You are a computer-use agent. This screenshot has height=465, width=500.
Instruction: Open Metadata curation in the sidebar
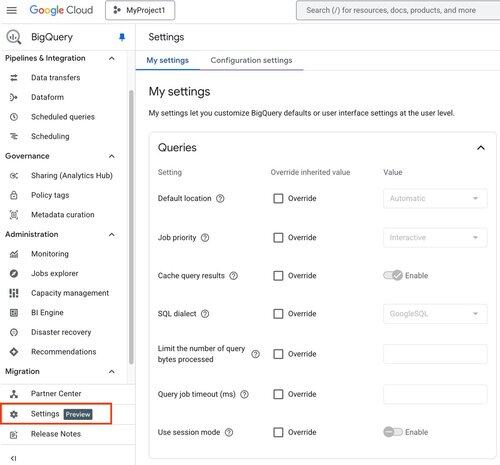(63, 215)
